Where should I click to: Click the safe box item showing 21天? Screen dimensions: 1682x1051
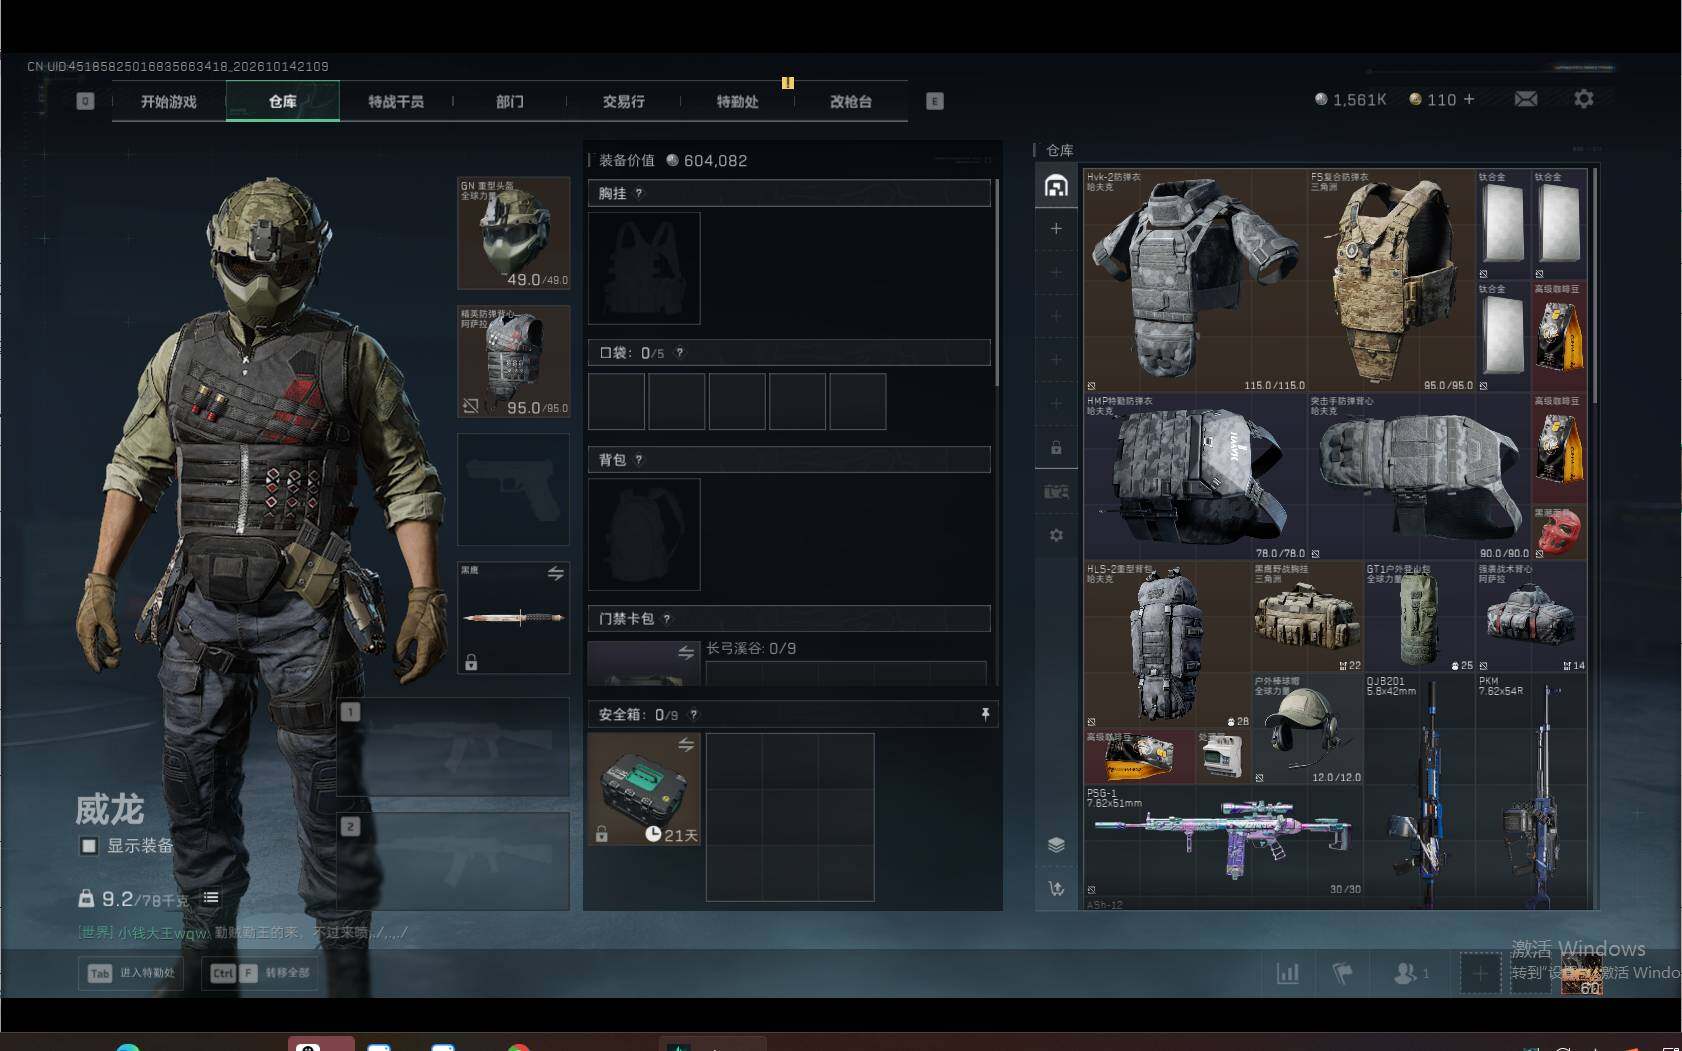[x=644, y=789]
